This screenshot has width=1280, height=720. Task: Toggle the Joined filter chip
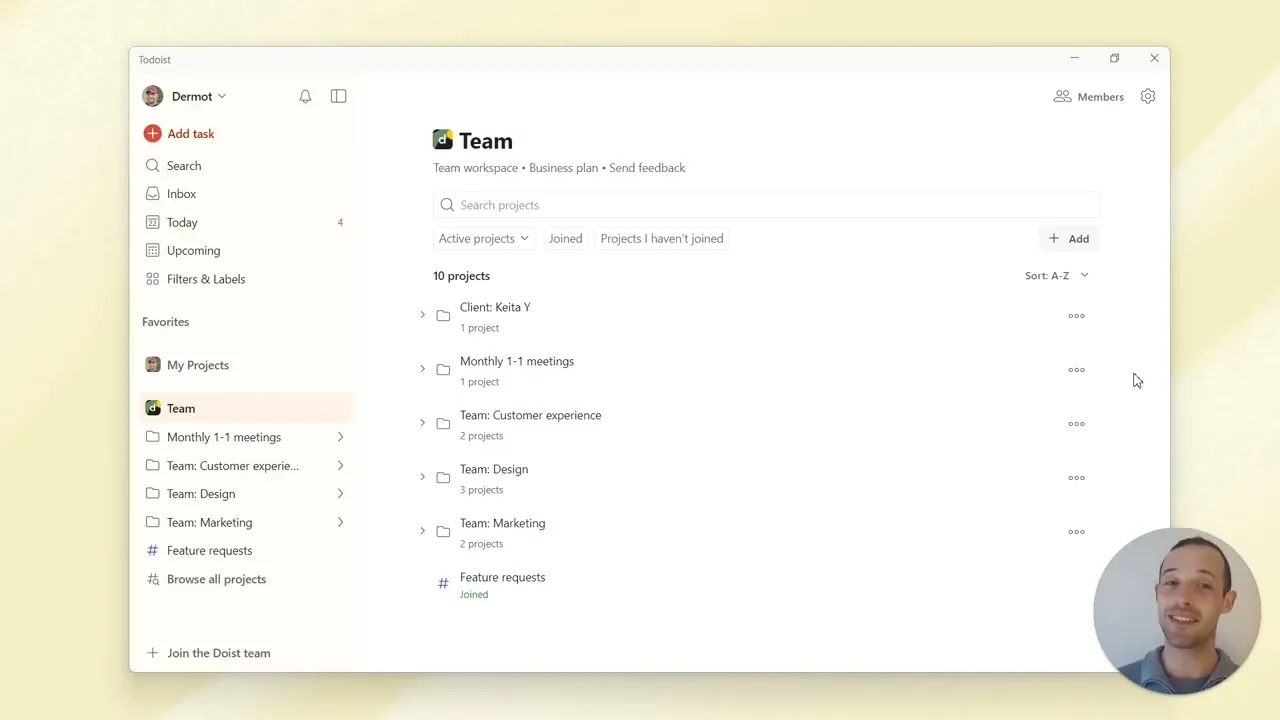click(x=565, y=239)
